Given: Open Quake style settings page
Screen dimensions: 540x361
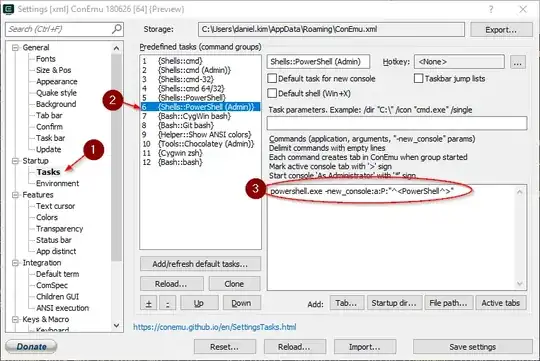Looking at the screenshot, I should pyautogui.click(x=56, y=93).
